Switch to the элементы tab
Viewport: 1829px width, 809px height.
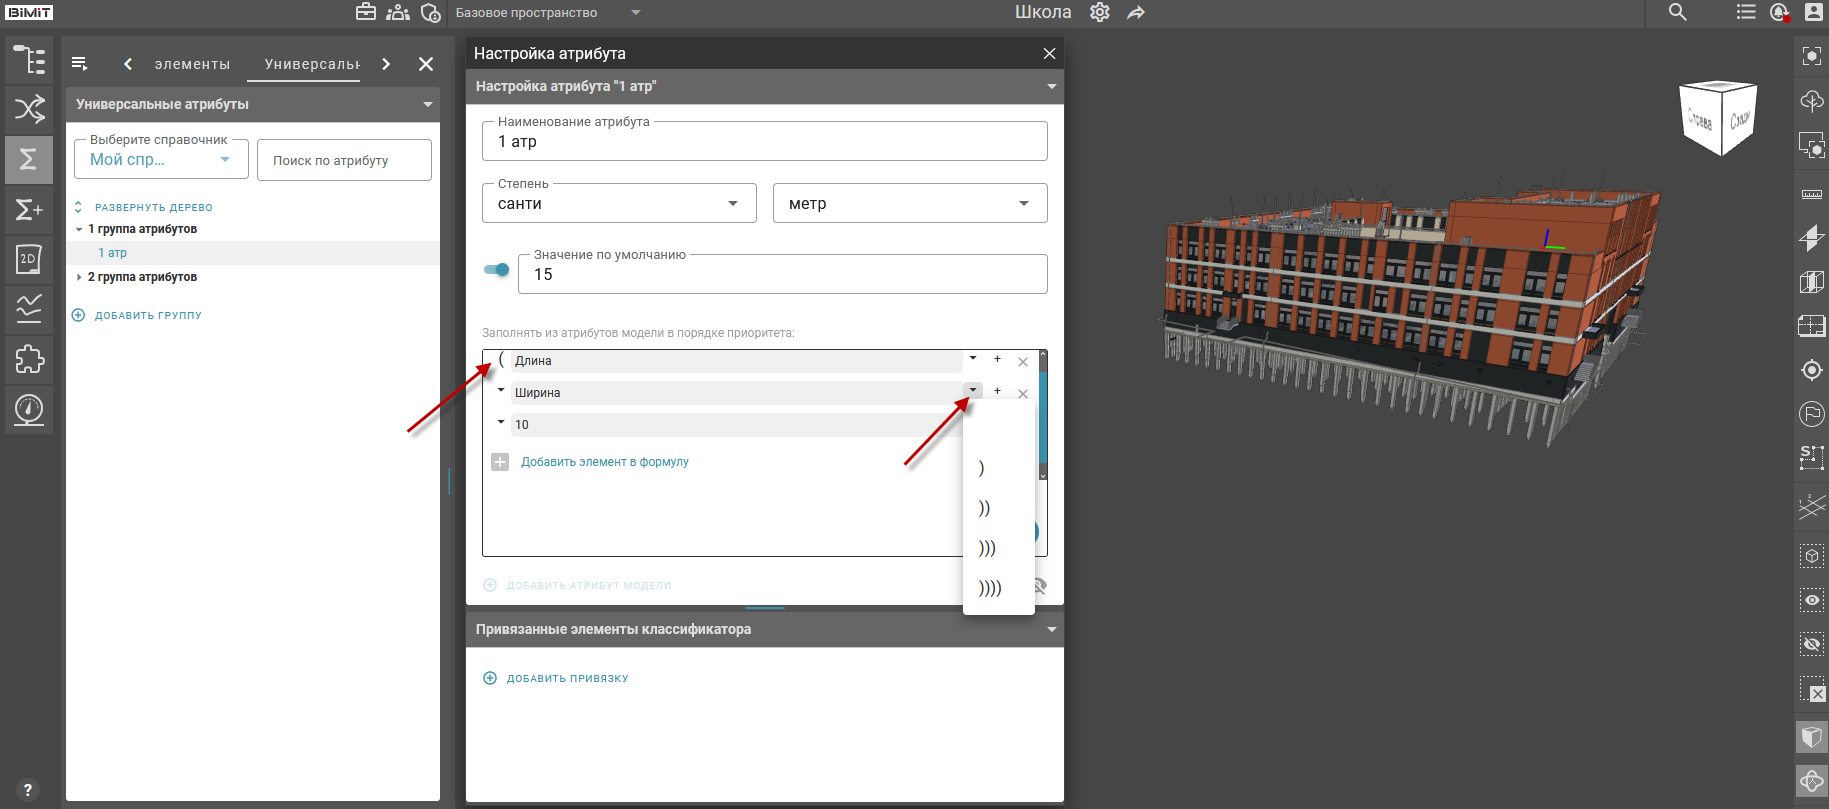[x=192, y=64]
